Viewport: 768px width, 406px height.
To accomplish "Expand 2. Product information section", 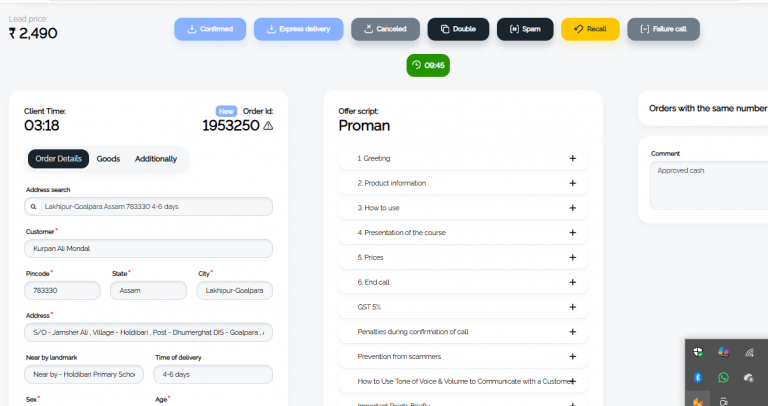I will (x=463, y=183).
